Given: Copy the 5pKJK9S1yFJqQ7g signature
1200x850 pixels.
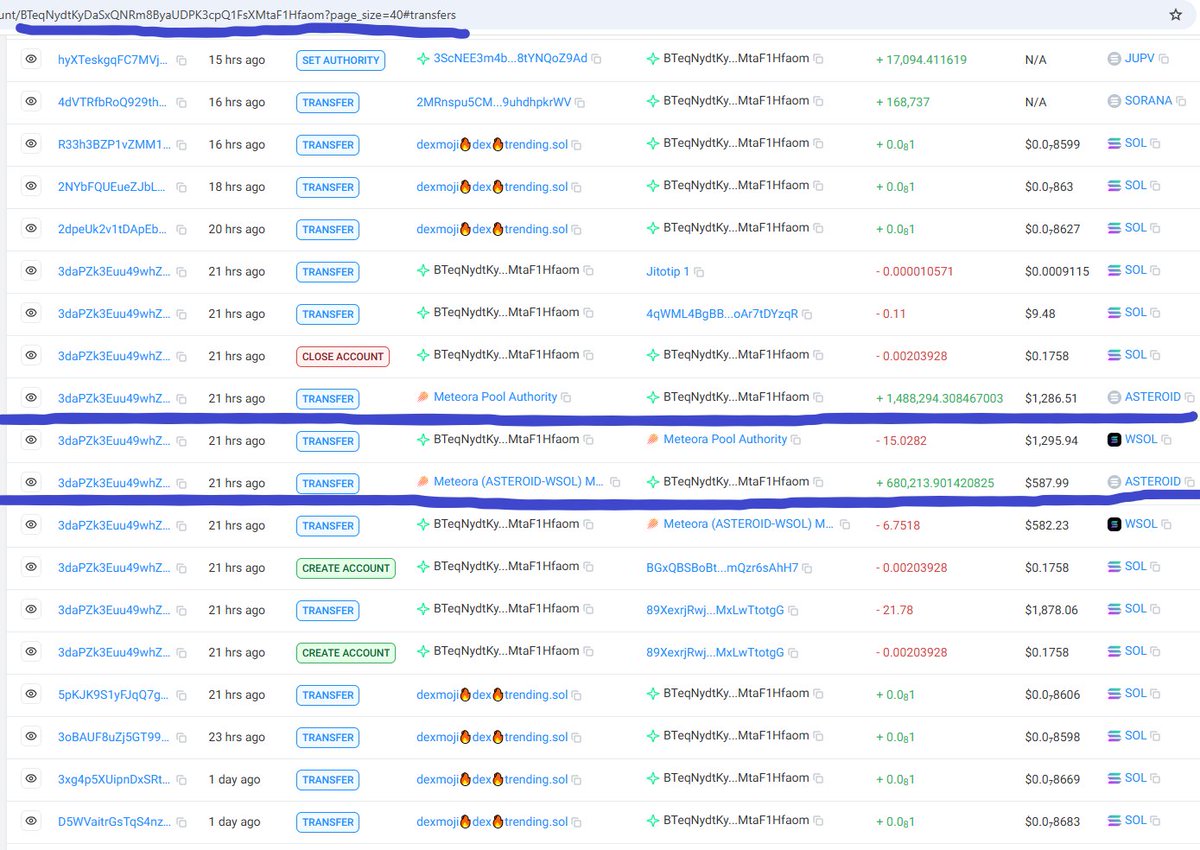Looking at the screenshot, I should tap(181, 695).
